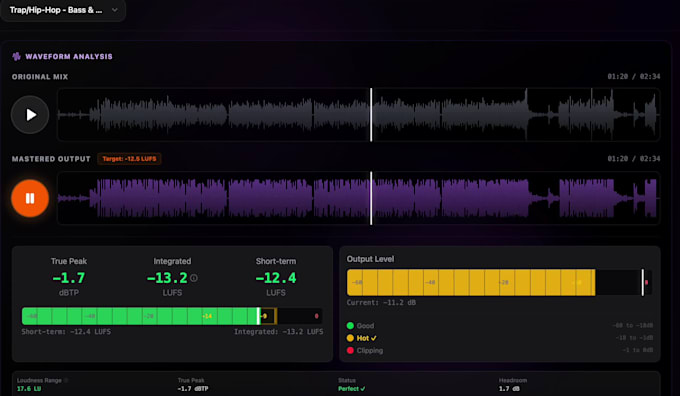Image resolution: width=680 pixels, height=396 pixels.
Task: Click the Original Mix "01:20 / 02:34" time
Action: [634, 76]
